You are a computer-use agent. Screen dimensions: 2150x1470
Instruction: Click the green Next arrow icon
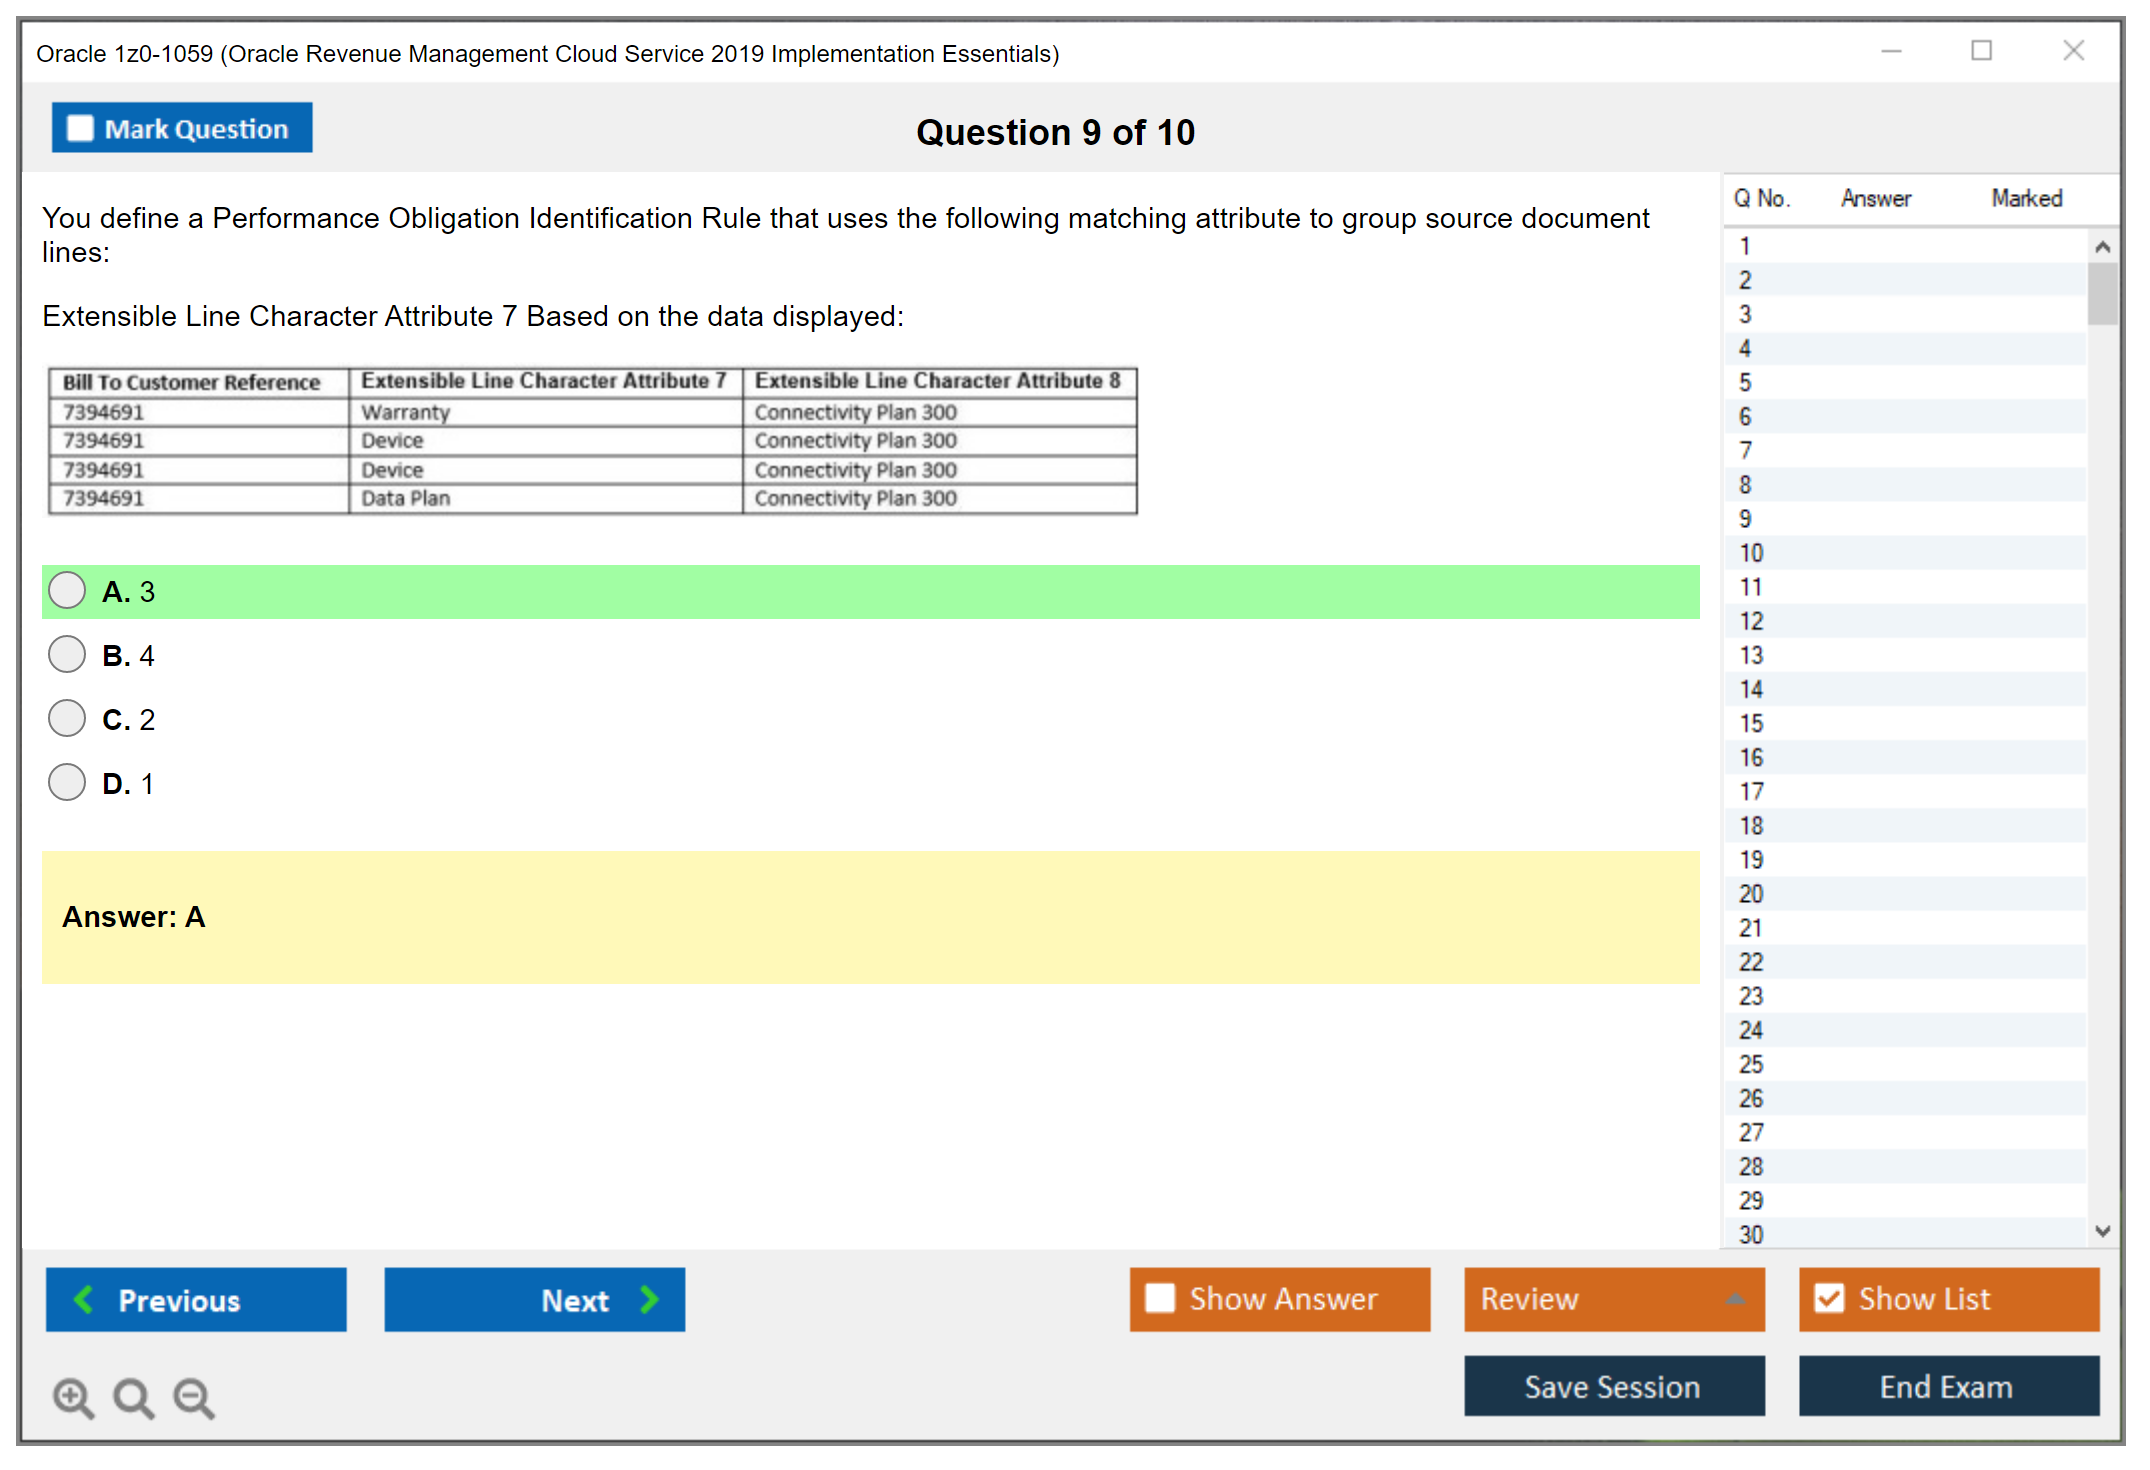[x=649, y=1299]
